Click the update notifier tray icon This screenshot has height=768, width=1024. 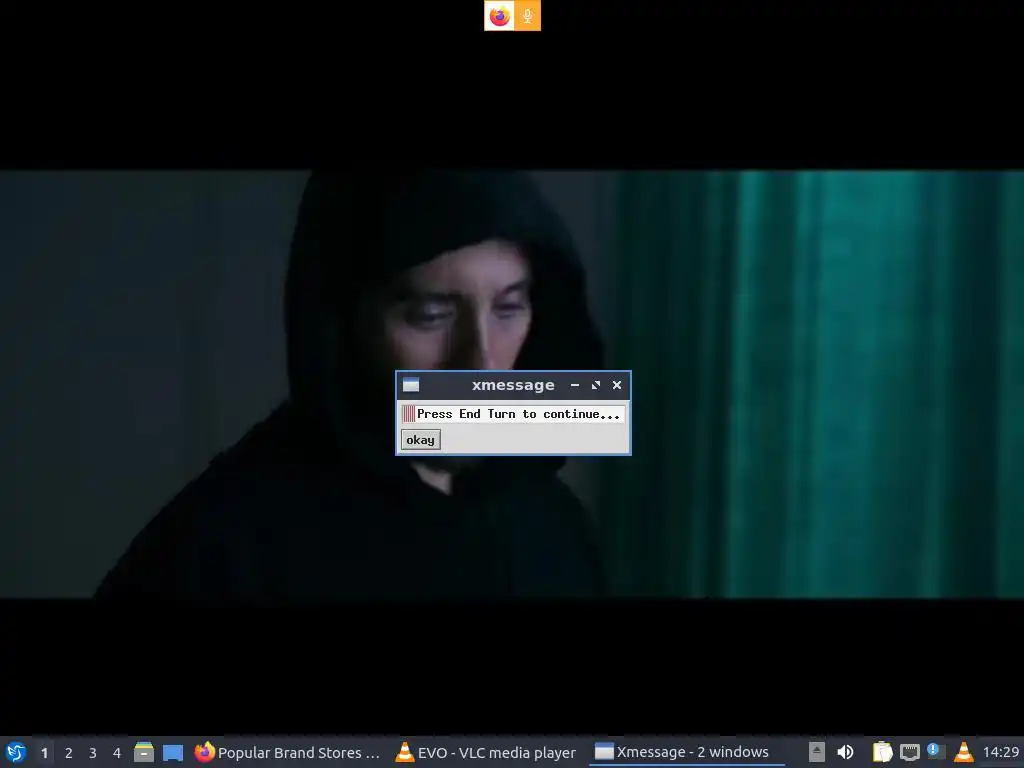tap(936, 751)
